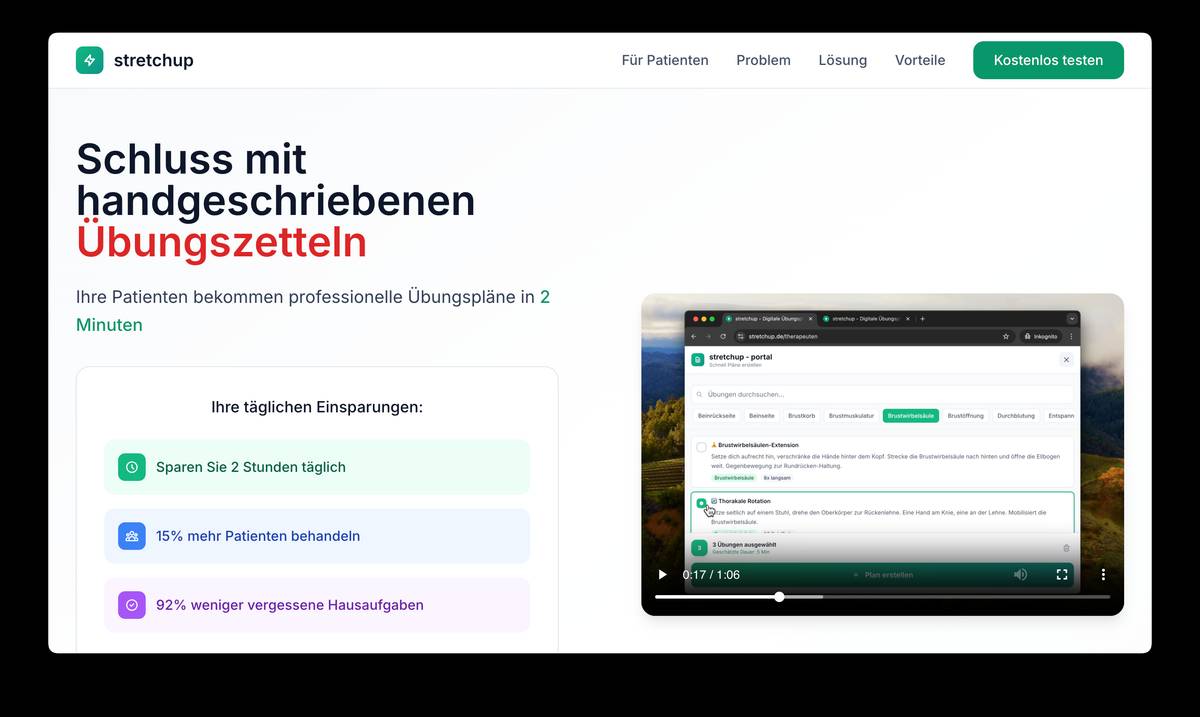Click the video progress bar scrubber
This screenshot has height=717, width=1200.
(x=779, y=597)
